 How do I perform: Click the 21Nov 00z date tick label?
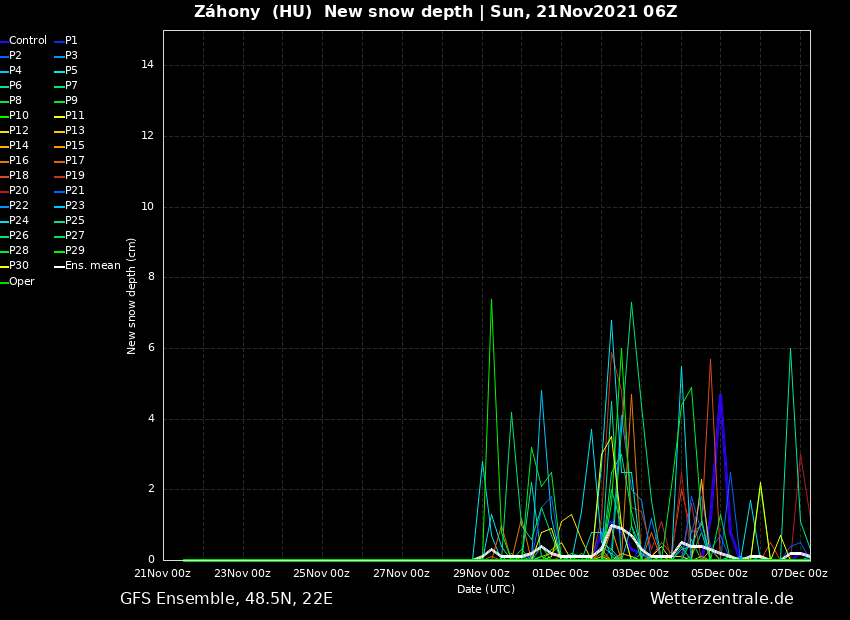163,574
